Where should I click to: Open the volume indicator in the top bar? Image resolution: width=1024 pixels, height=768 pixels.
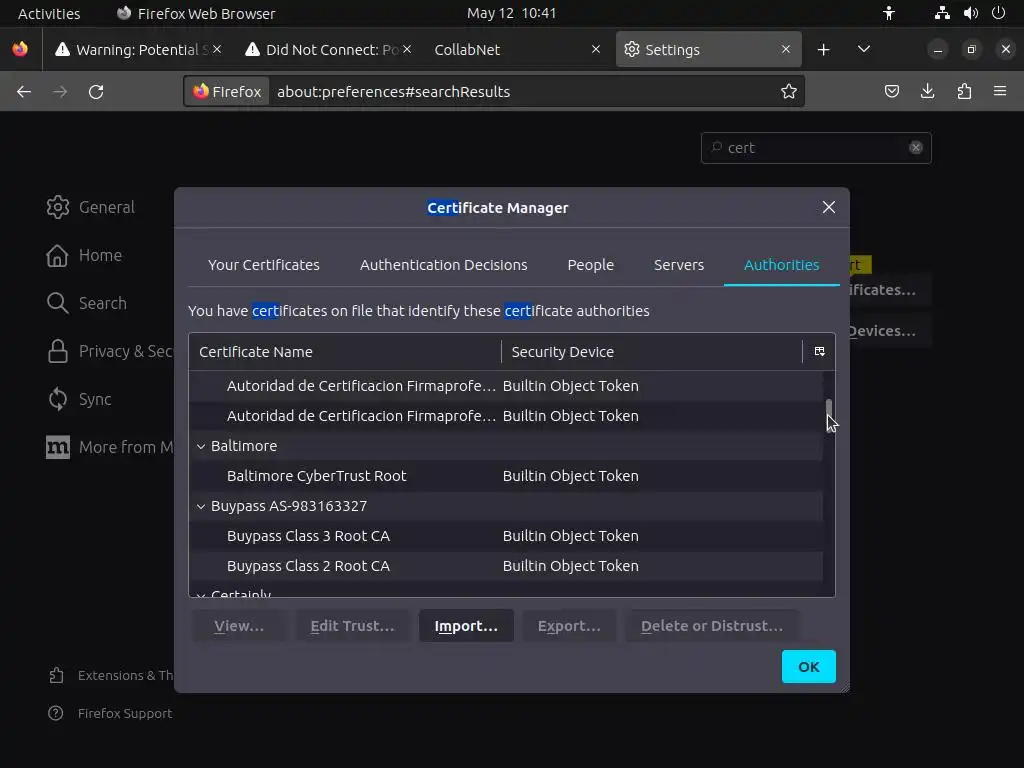(x=970, y=13)
